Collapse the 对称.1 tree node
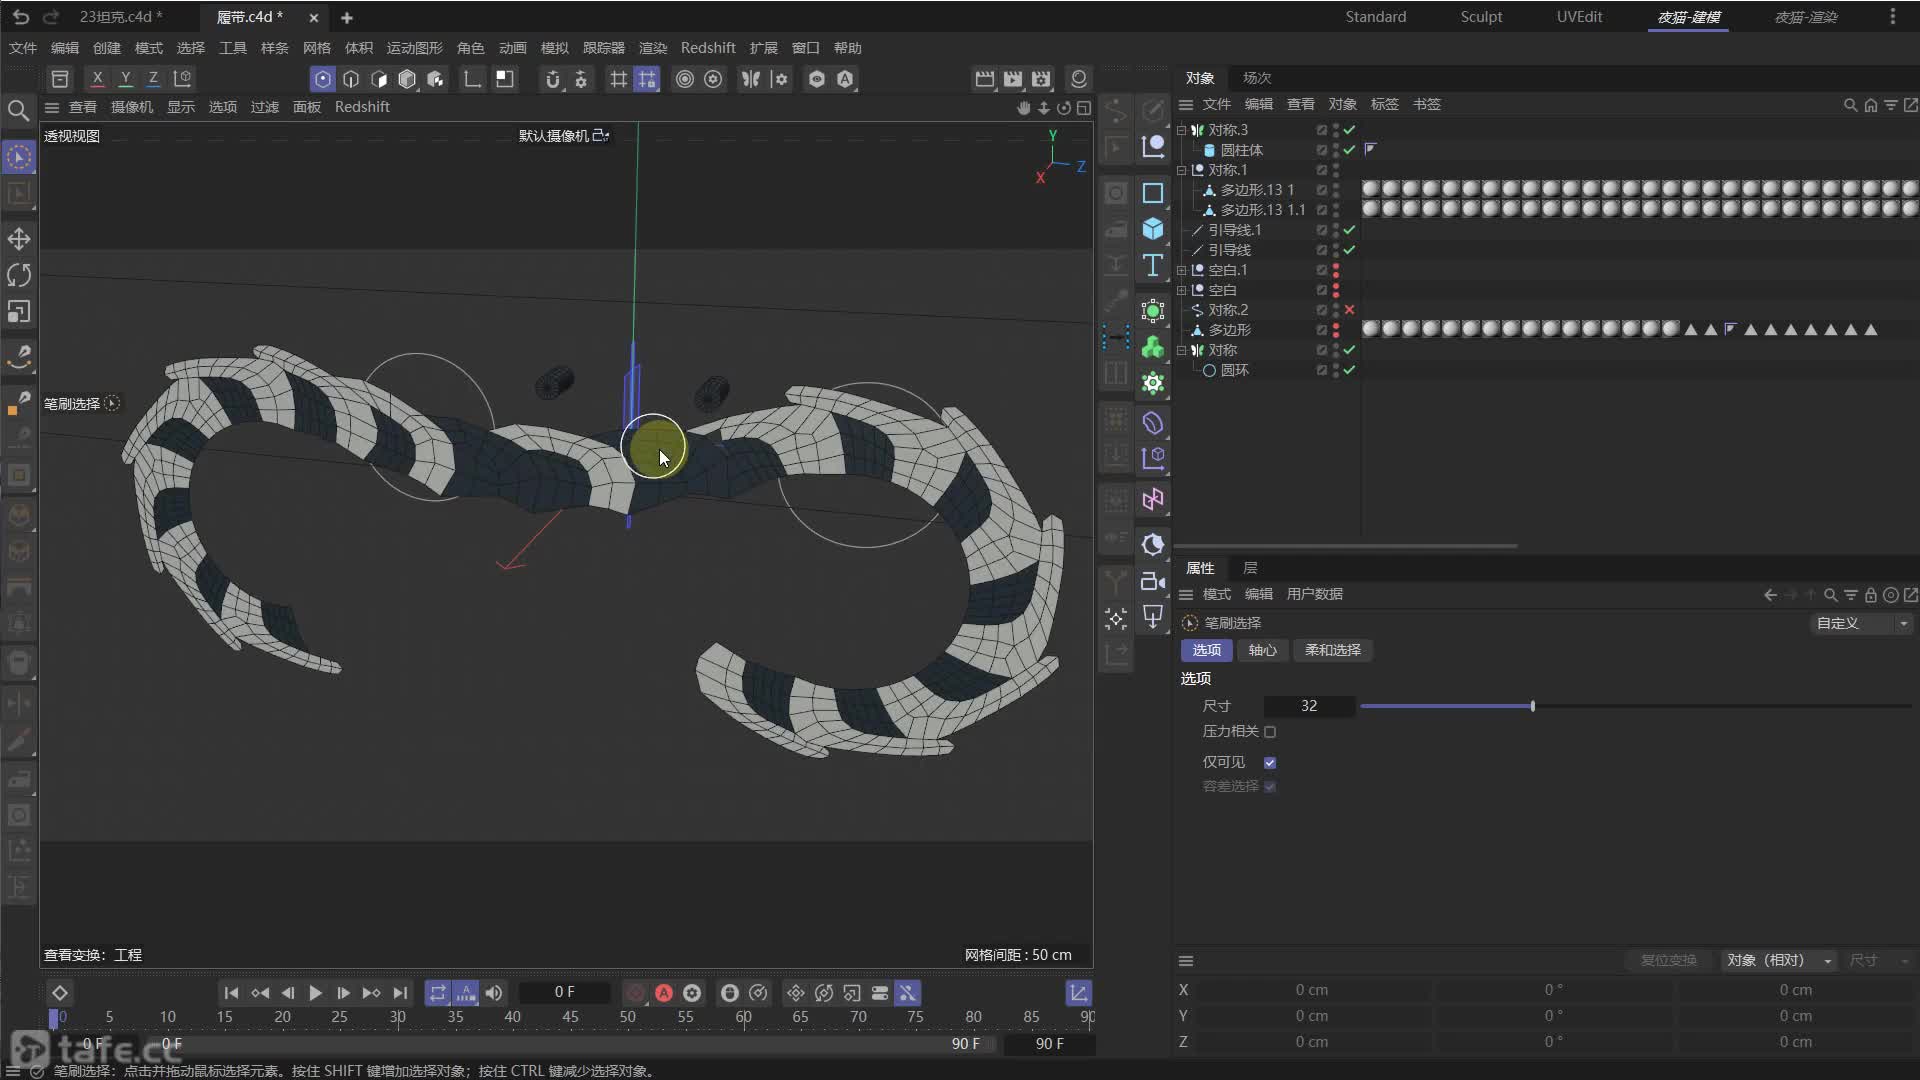 click(1182, 170)
